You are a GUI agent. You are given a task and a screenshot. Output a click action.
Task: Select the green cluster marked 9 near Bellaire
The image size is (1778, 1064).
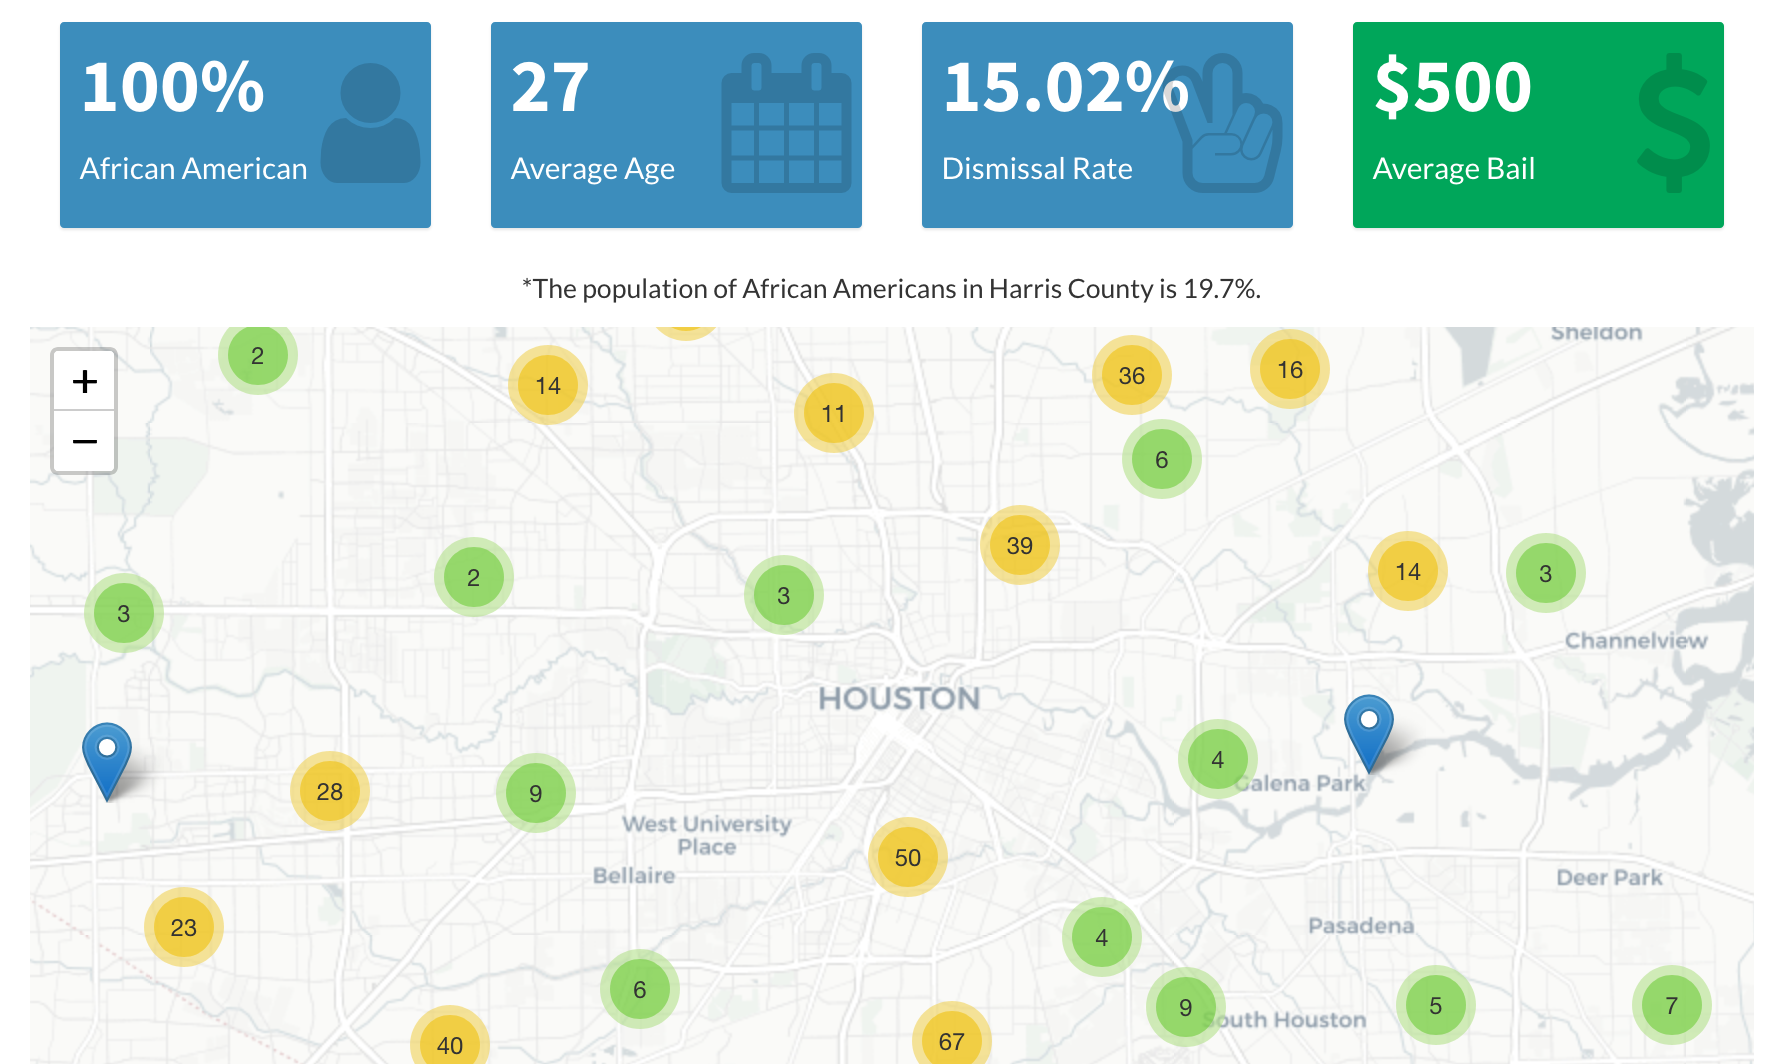[536, 793]
